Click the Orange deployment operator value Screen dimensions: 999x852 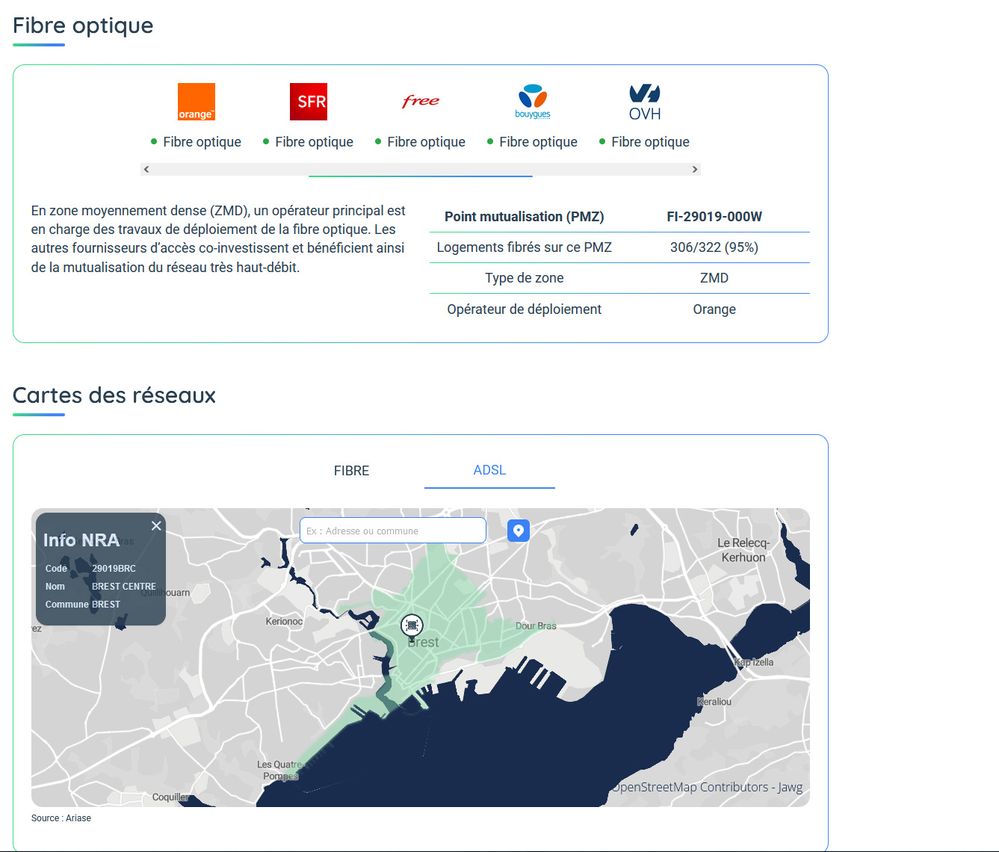pyautogui.click(x=714, y=309)
